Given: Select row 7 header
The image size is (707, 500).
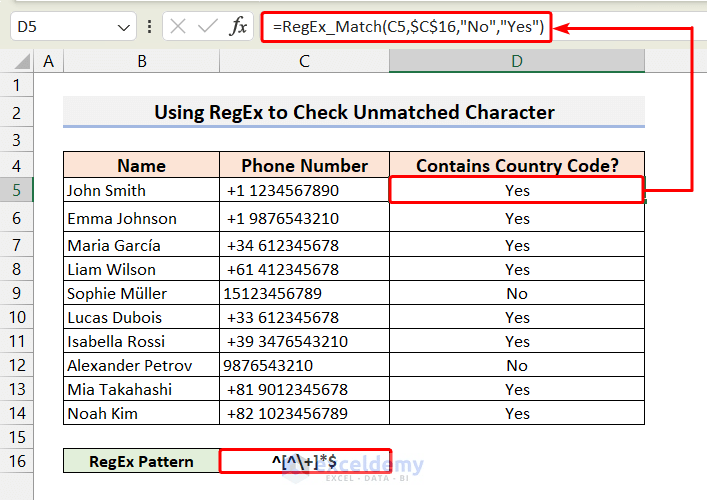Looking at the screenshot, I should (x=17, y=245).
